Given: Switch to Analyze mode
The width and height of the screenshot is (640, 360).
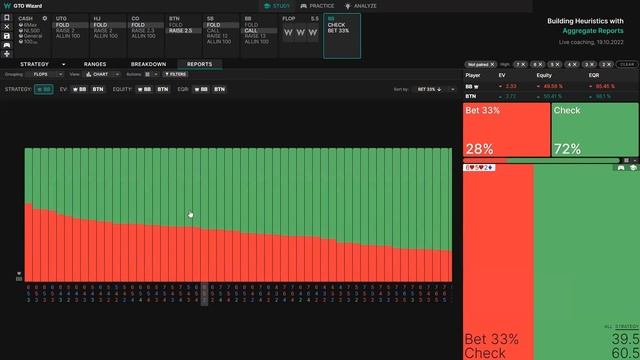Looking at the screenshot, I should pyautogui.click(x=361, y=6).
